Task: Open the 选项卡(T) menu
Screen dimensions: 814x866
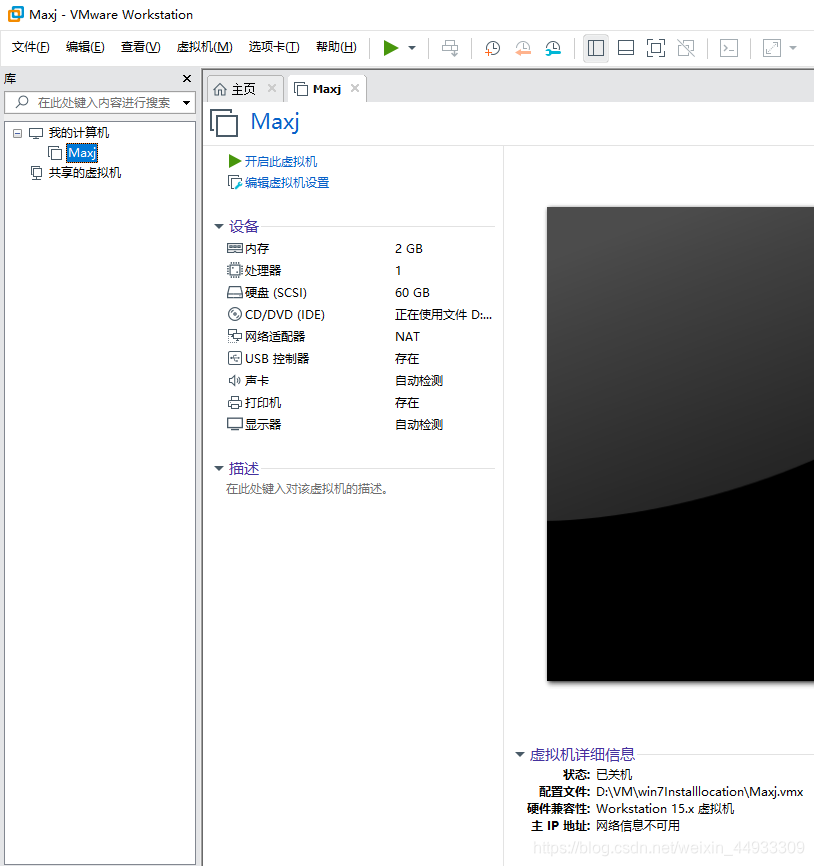Action: point(274,47)
